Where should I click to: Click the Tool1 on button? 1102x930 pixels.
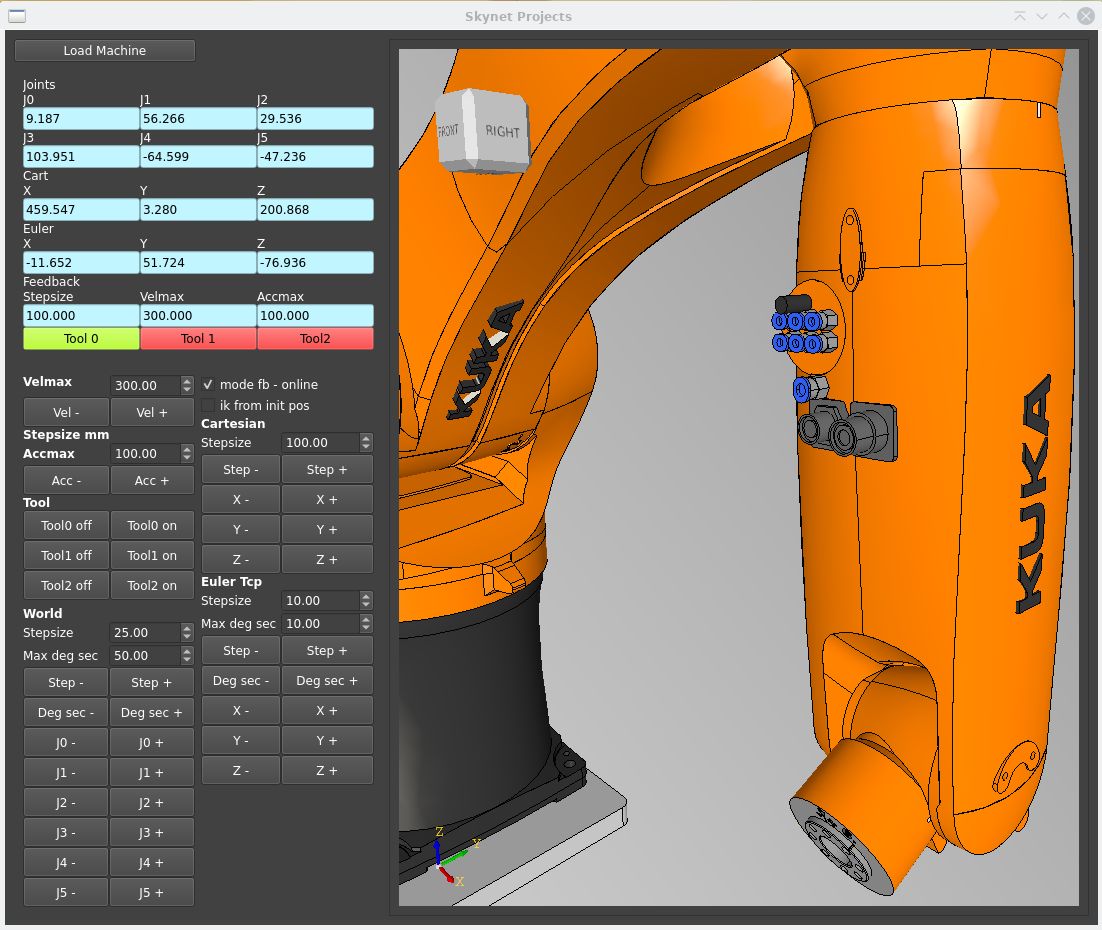[152, 556]
